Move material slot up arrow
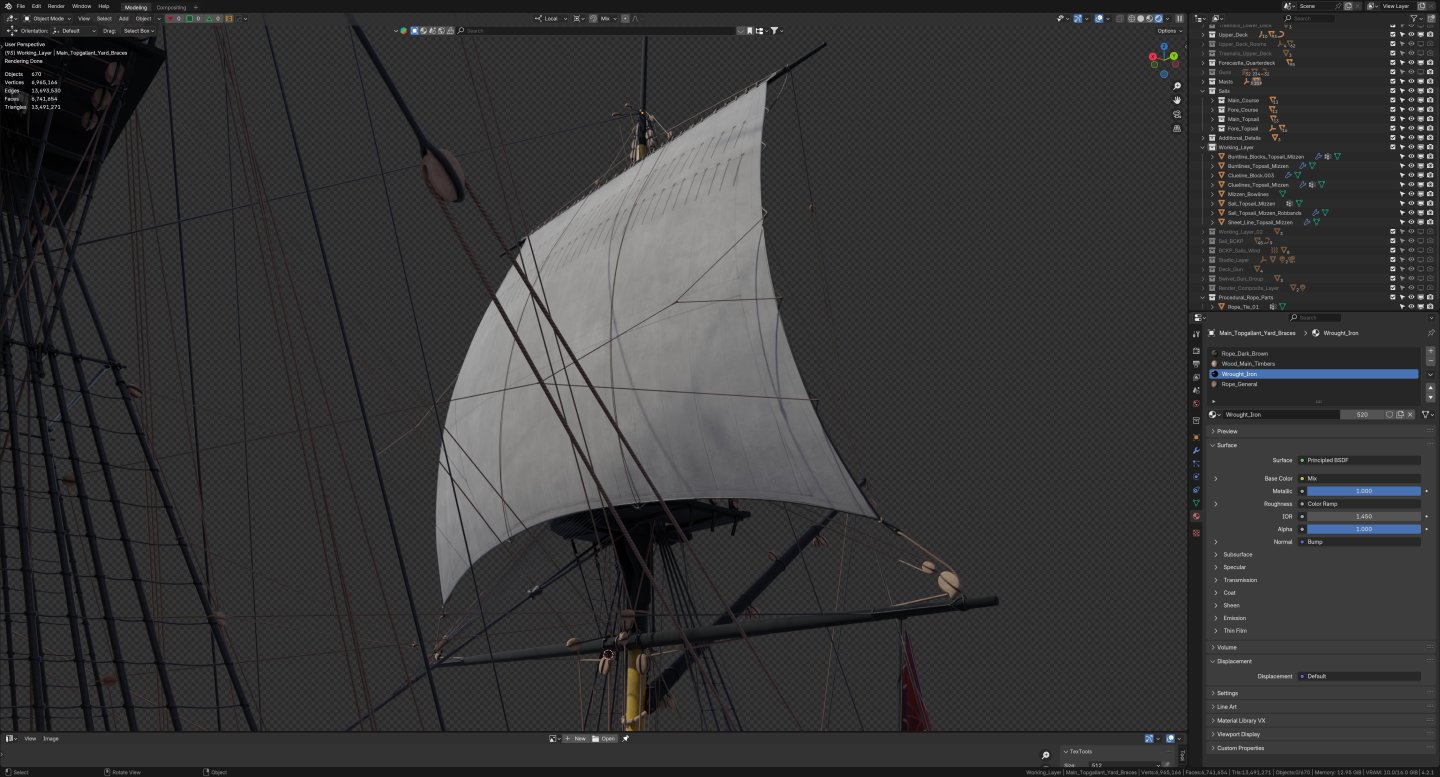Viewport: 1440px width, 777px height. click(x=1430, y=389)
